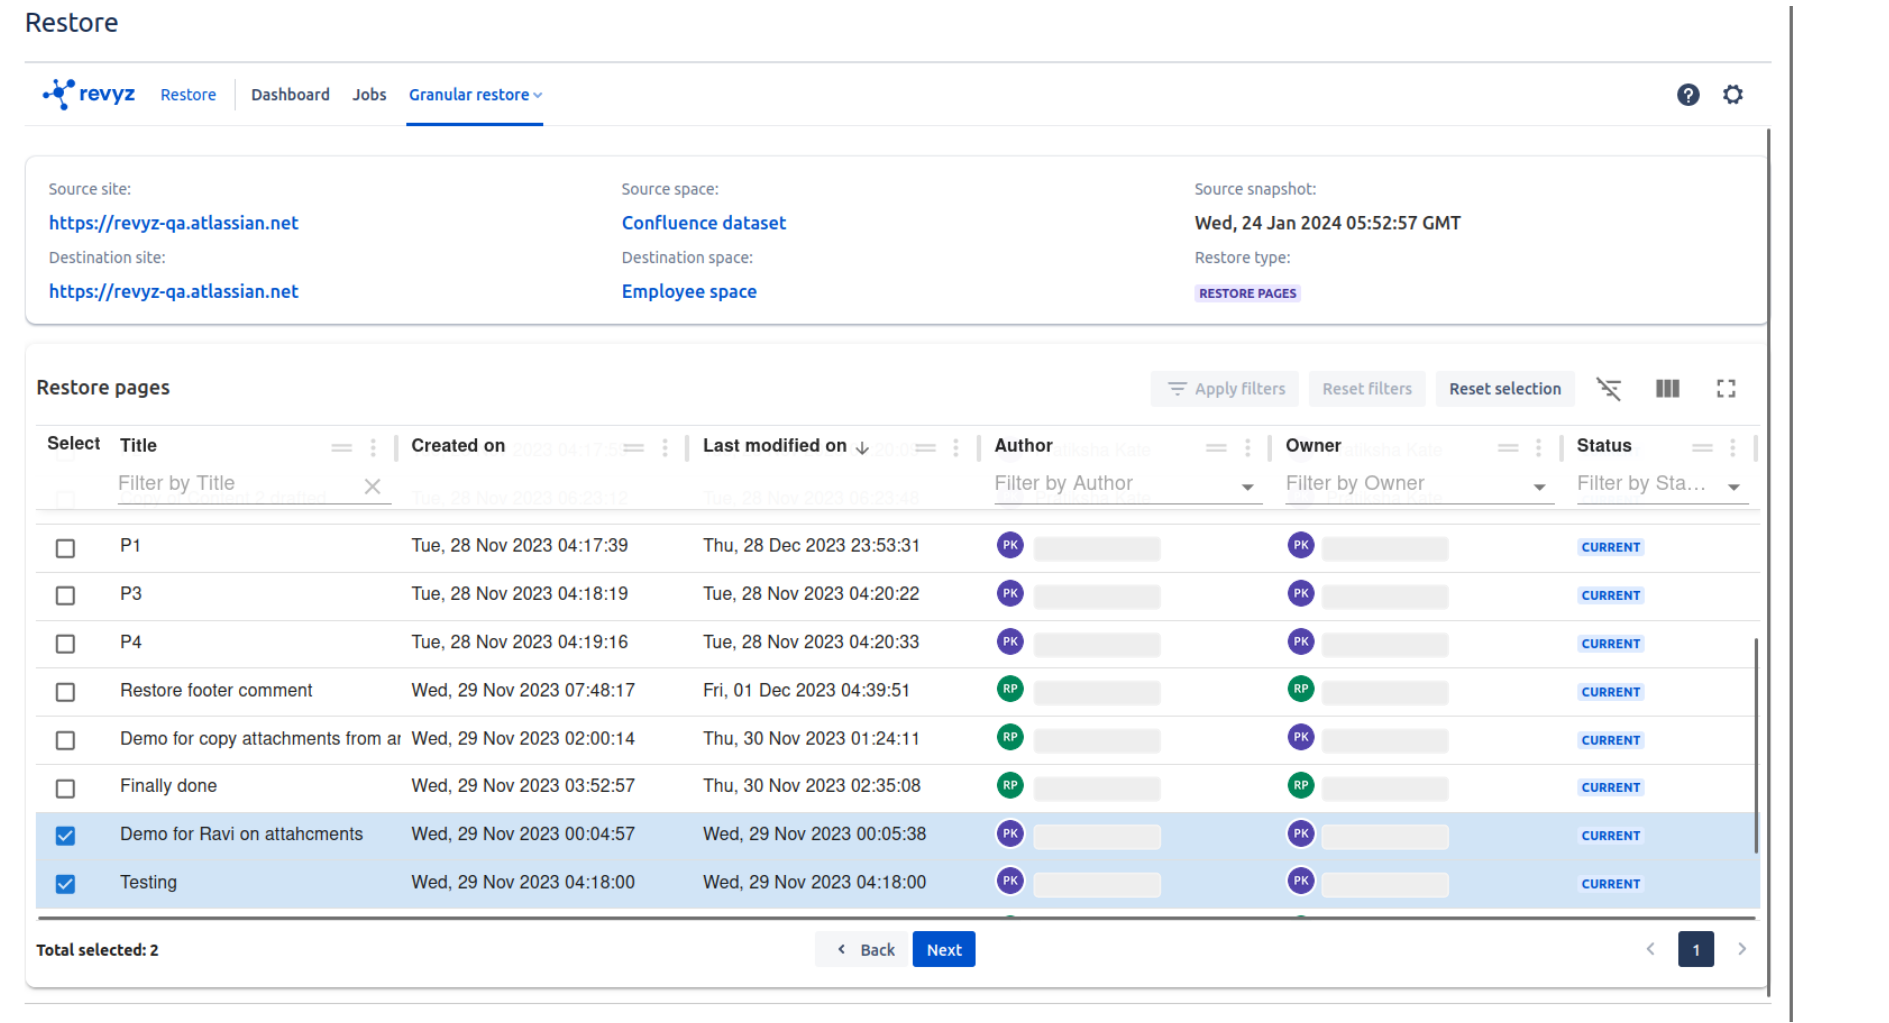This screenshot has height=1023, width=1889.
Task: Uncheck Demo for Ravi on attahcments
Action: click(x=65, y=836)
